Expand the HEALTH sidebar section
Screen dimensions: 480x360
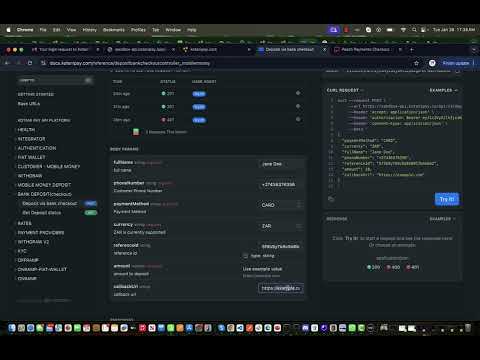tap(26, 130)
